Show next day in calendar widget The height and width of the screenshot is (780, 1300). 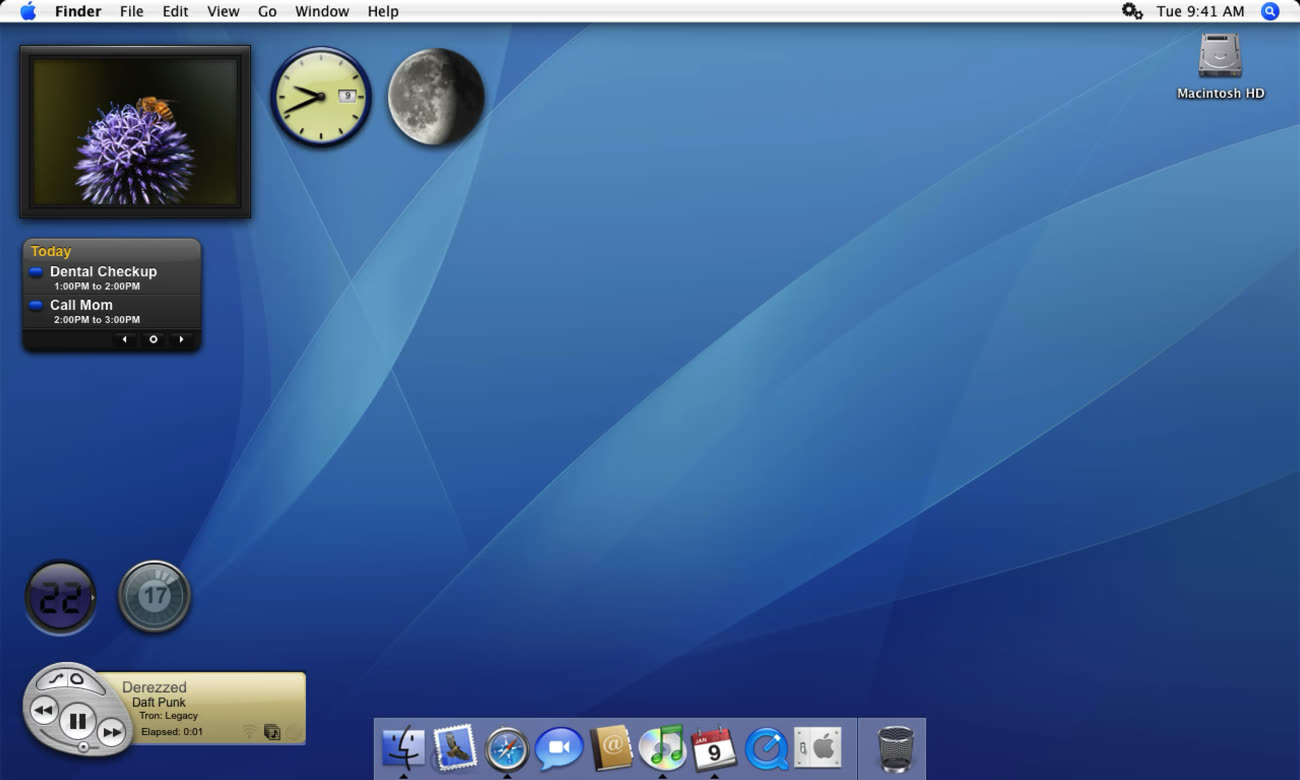click(x=181, y=340)
